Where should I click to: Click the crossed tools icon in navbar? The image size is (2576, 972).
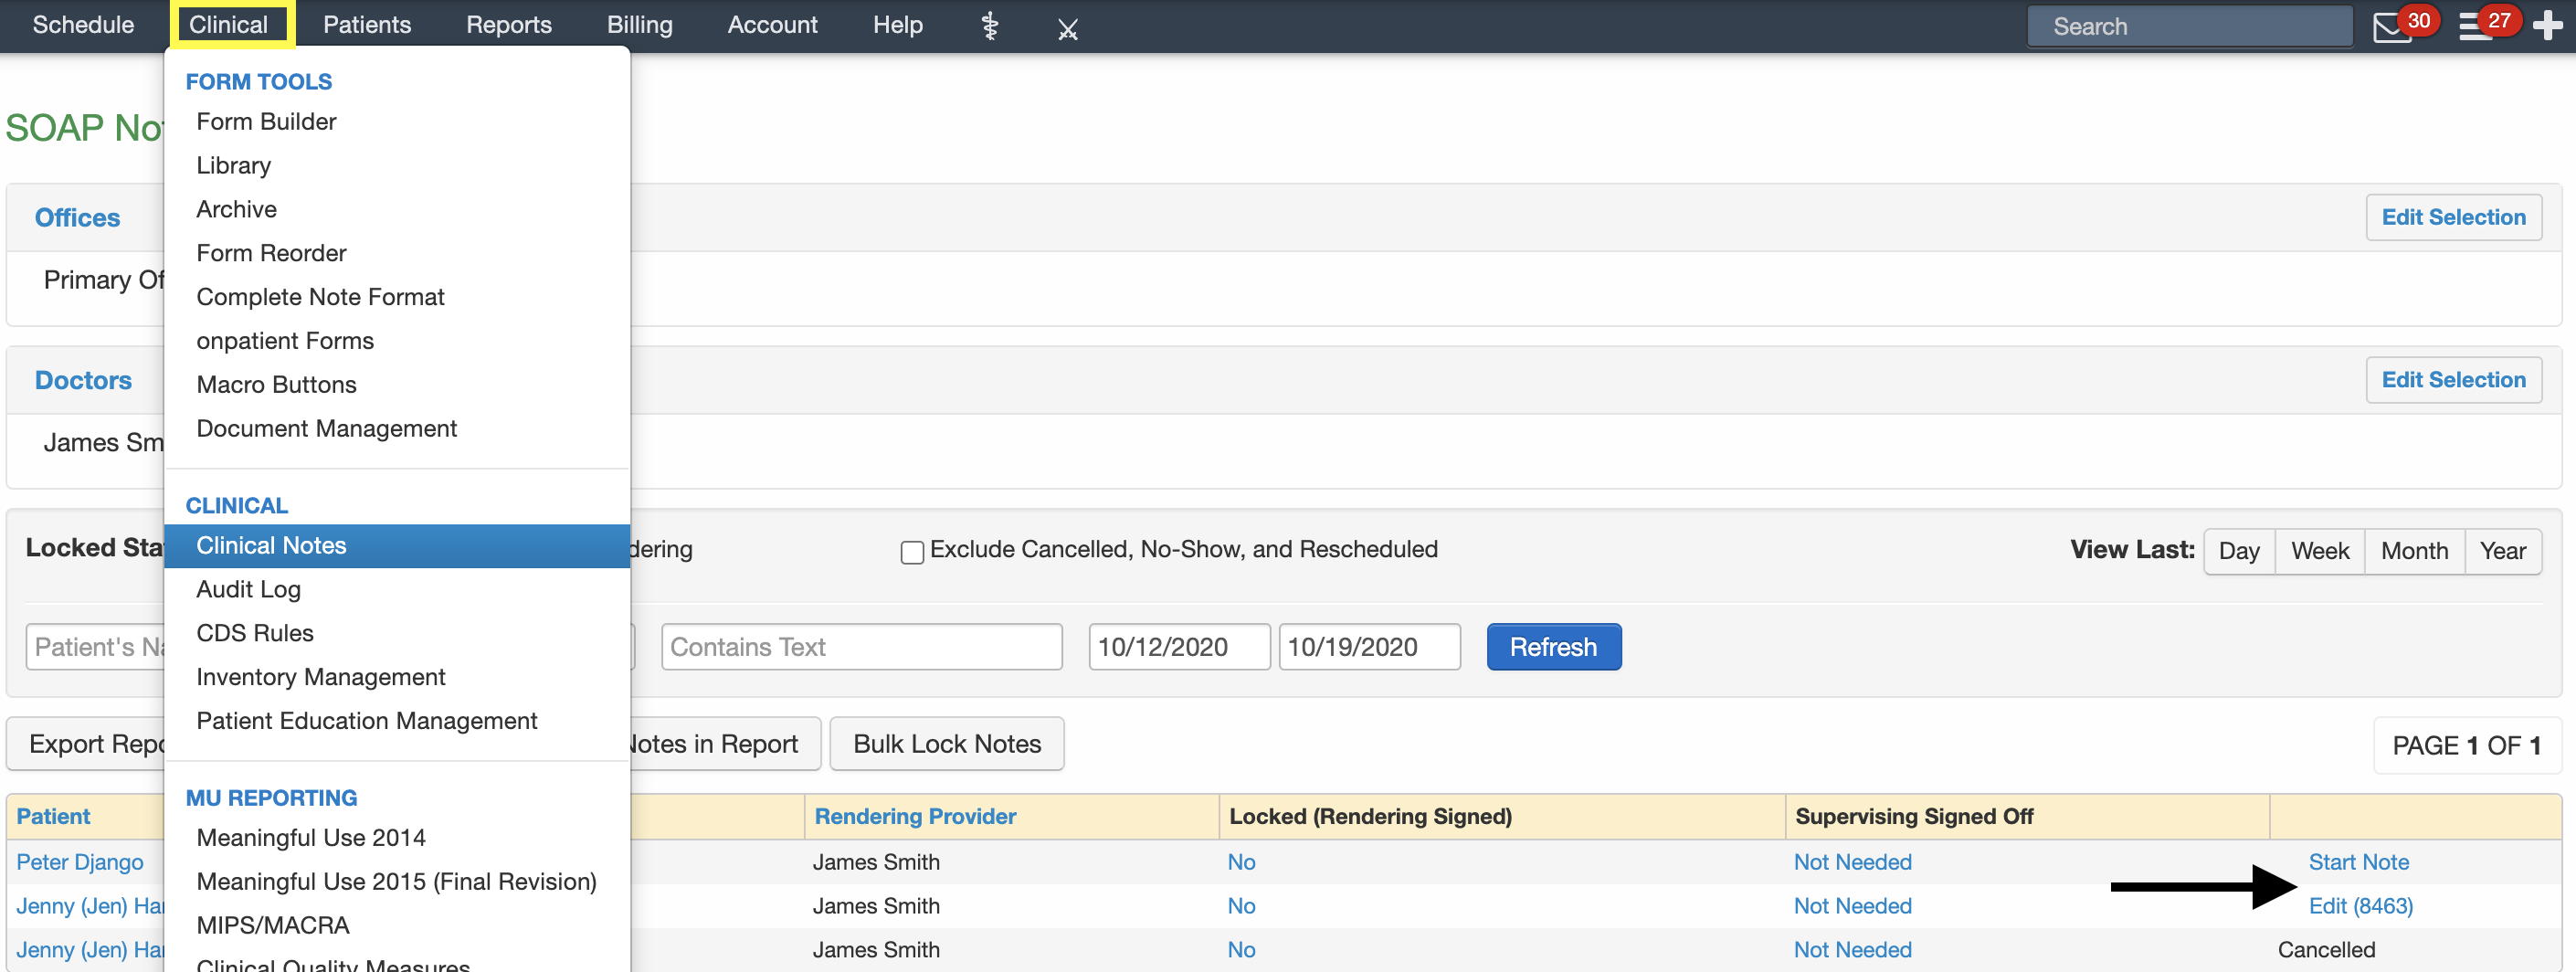point(1067,29)
